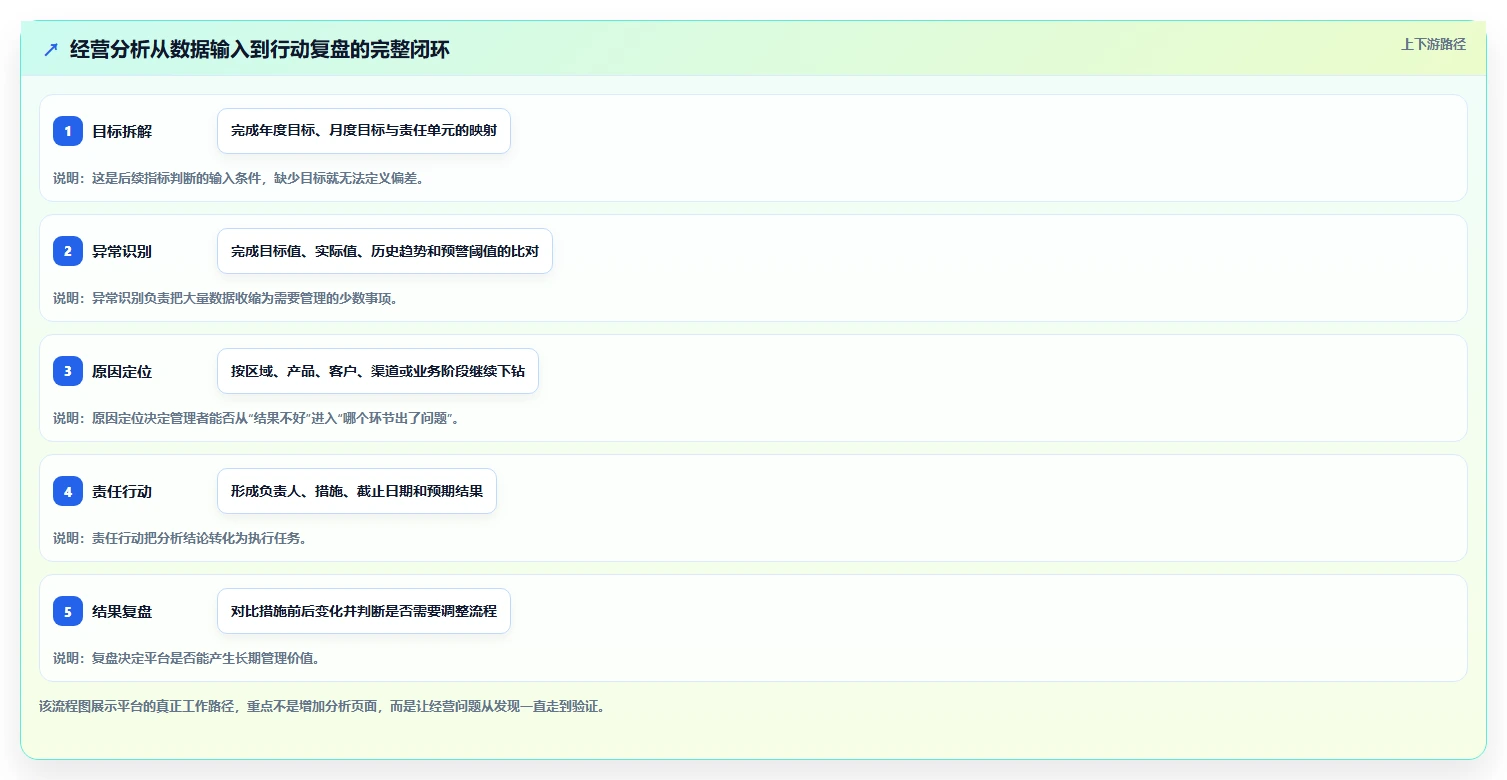Click the 异常识别 step title
The width and height of the screenshot is (1507, 780).
click(122, 251)
